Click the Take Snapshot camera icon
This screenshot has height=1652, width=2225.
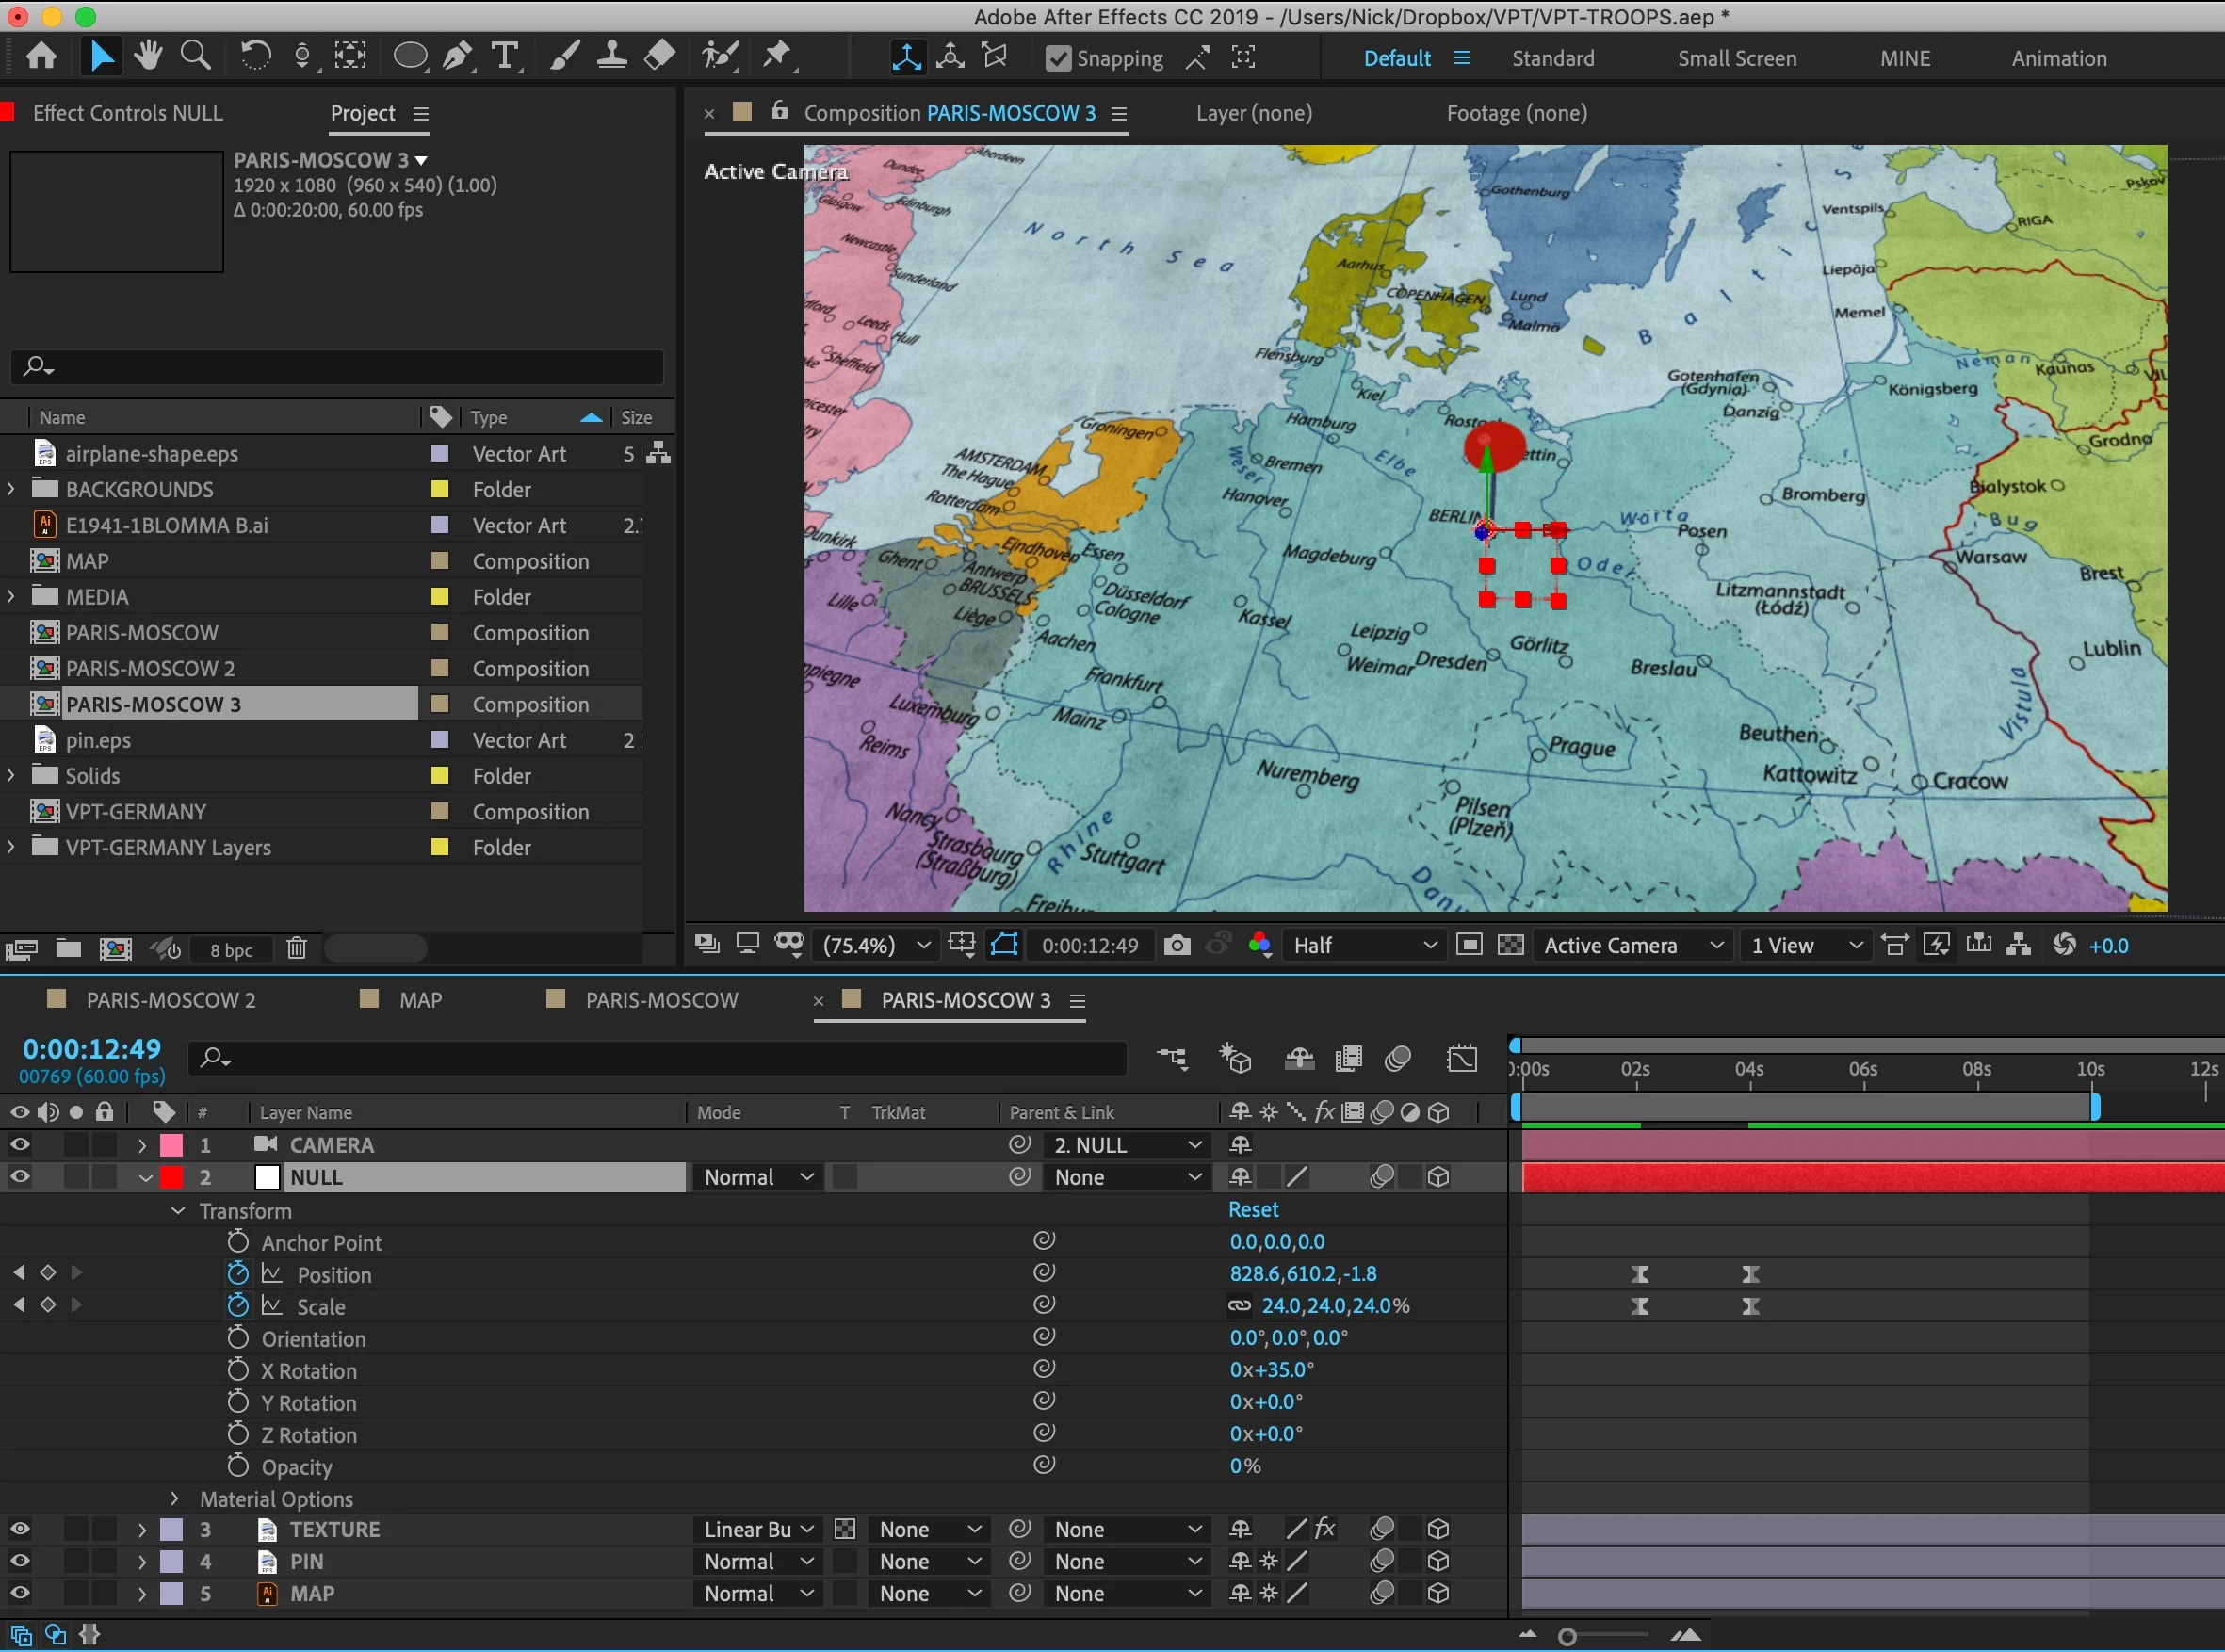tap(1177, 945)
